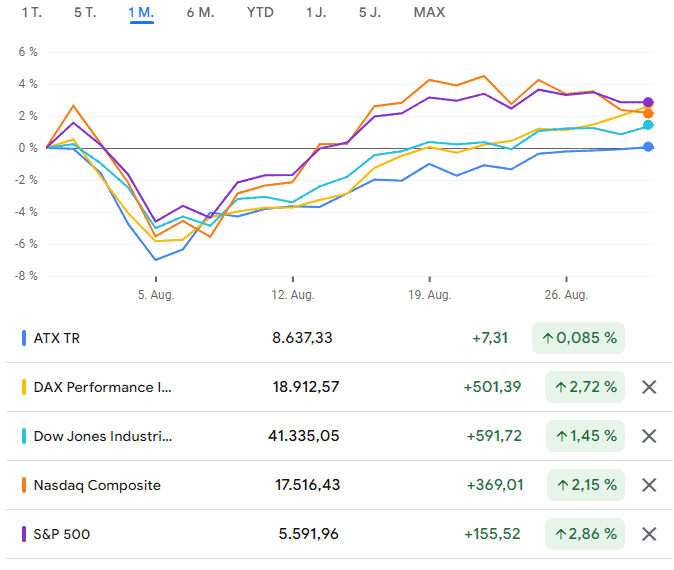
Task: Click the -4 % y-axis label
Action: pos(26,212)
